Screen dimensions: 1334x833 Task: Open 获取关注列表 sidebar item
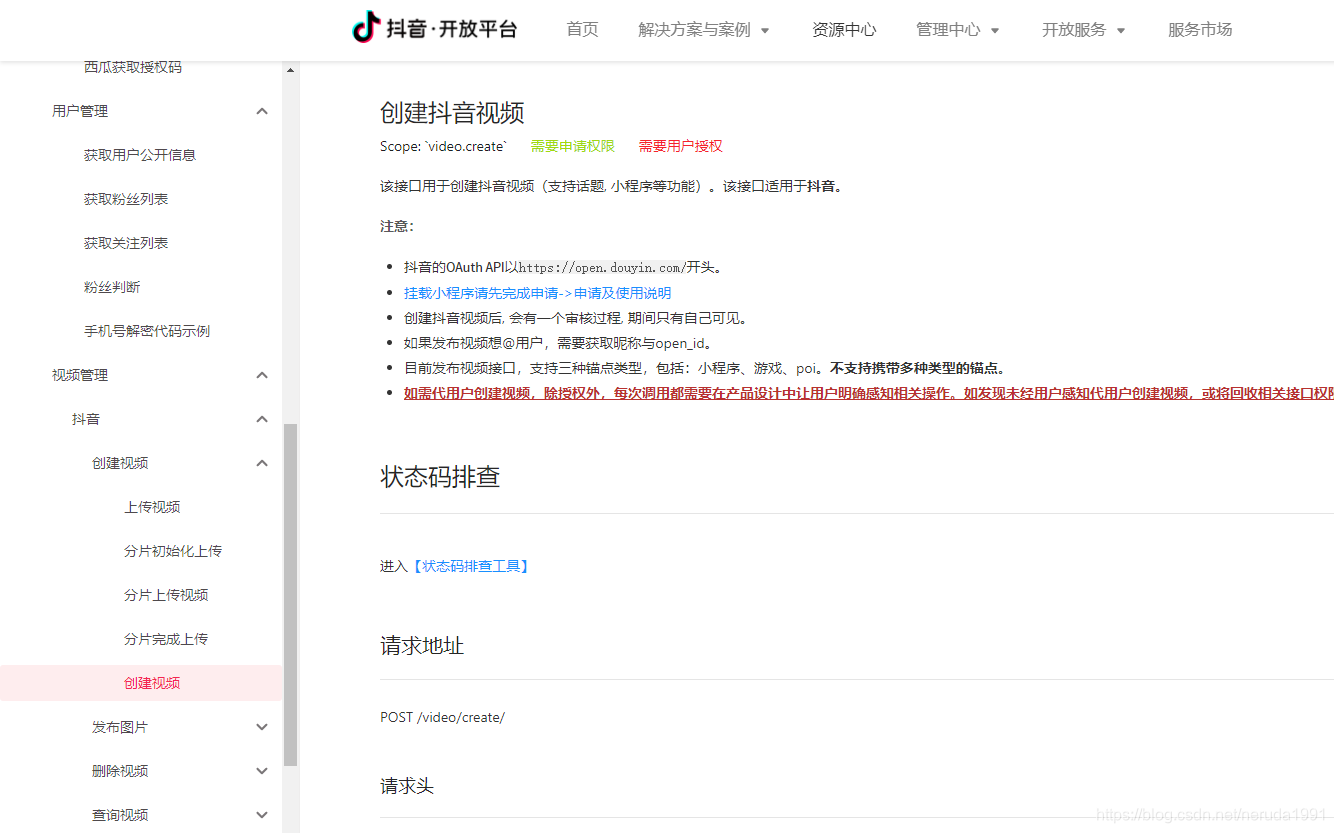click(126, 243)
